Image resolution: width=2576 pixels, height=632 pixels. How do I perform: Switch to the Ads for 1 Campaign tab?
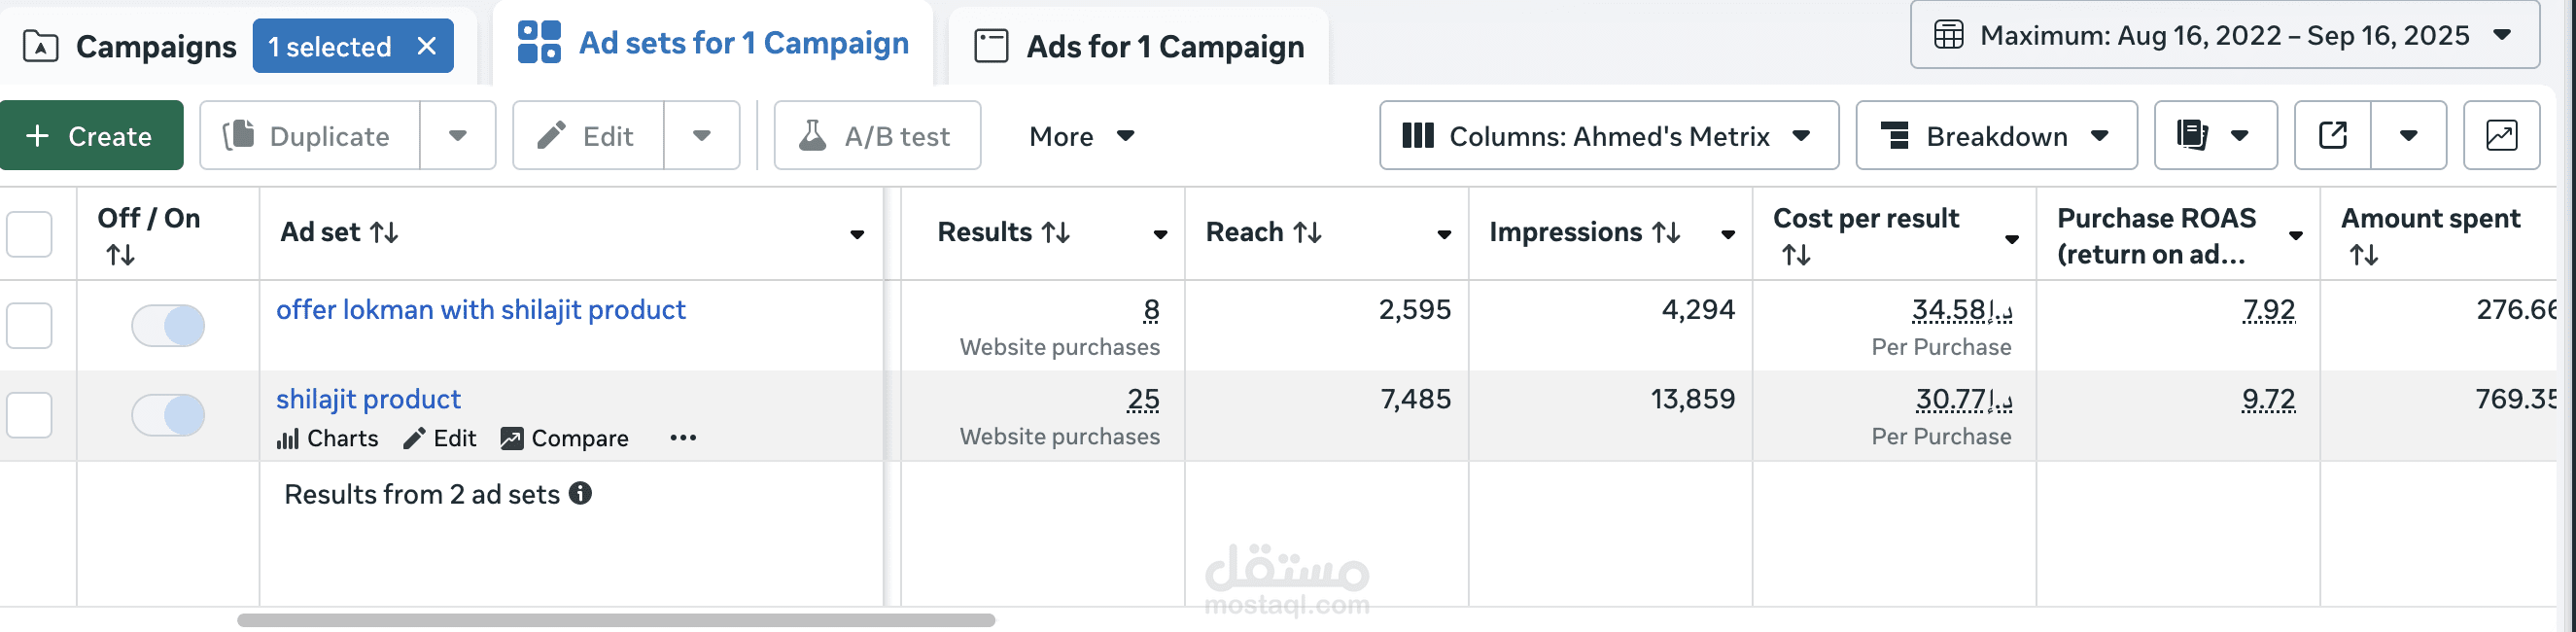click(1139, 46)
